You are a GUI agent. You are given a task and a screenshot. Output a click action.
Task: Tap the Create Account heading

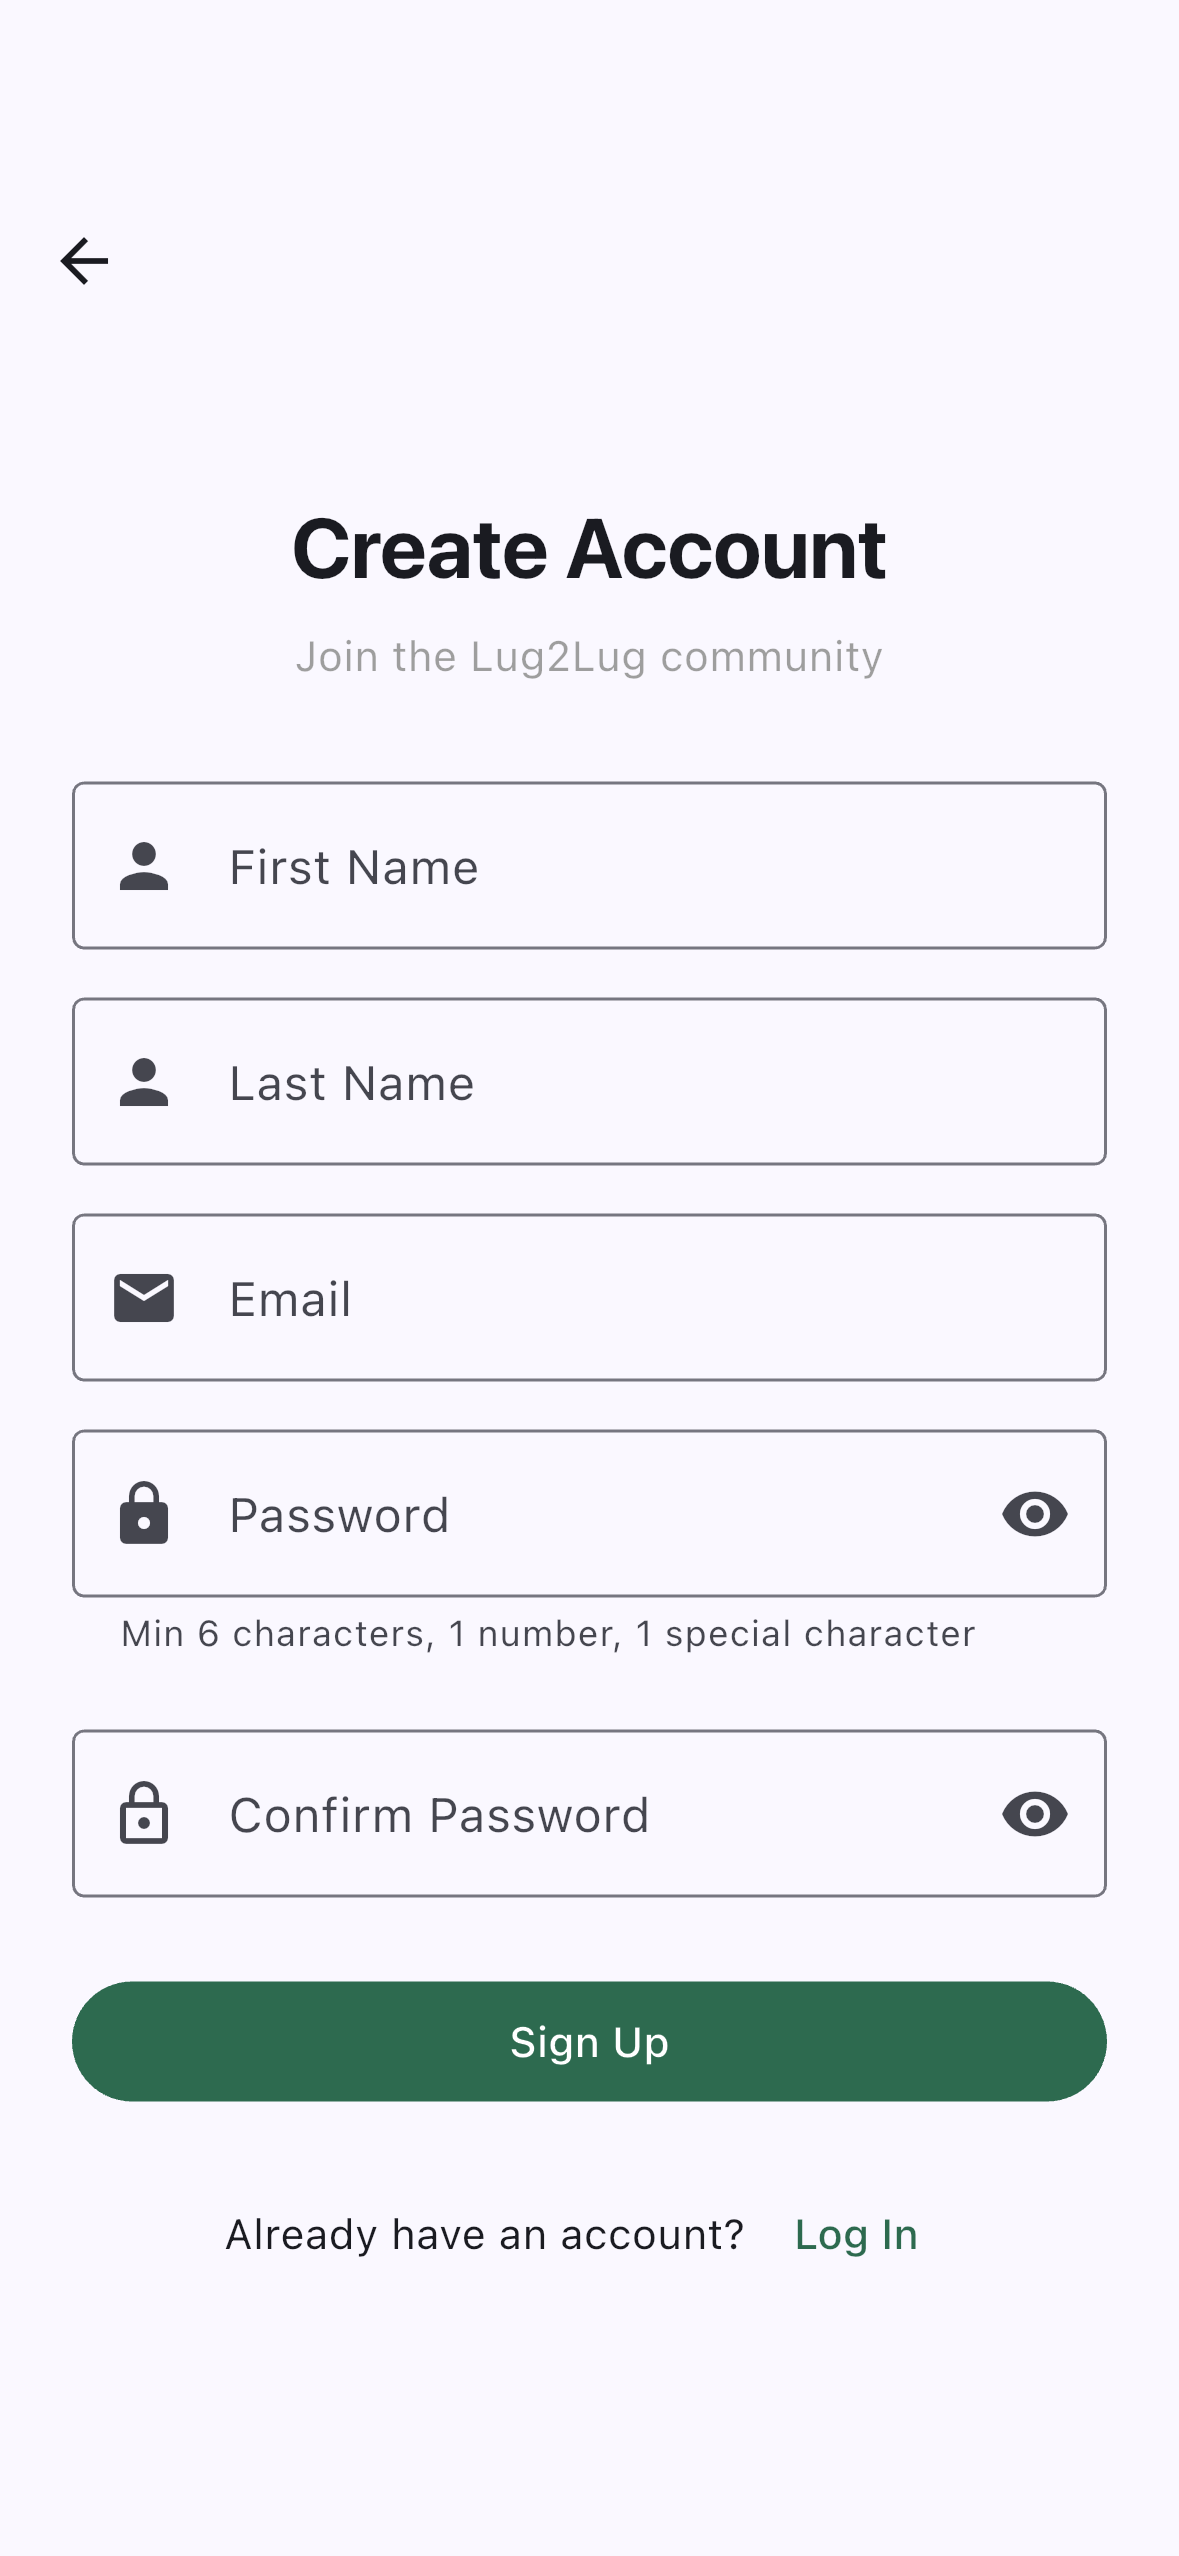tap(589, 549)
